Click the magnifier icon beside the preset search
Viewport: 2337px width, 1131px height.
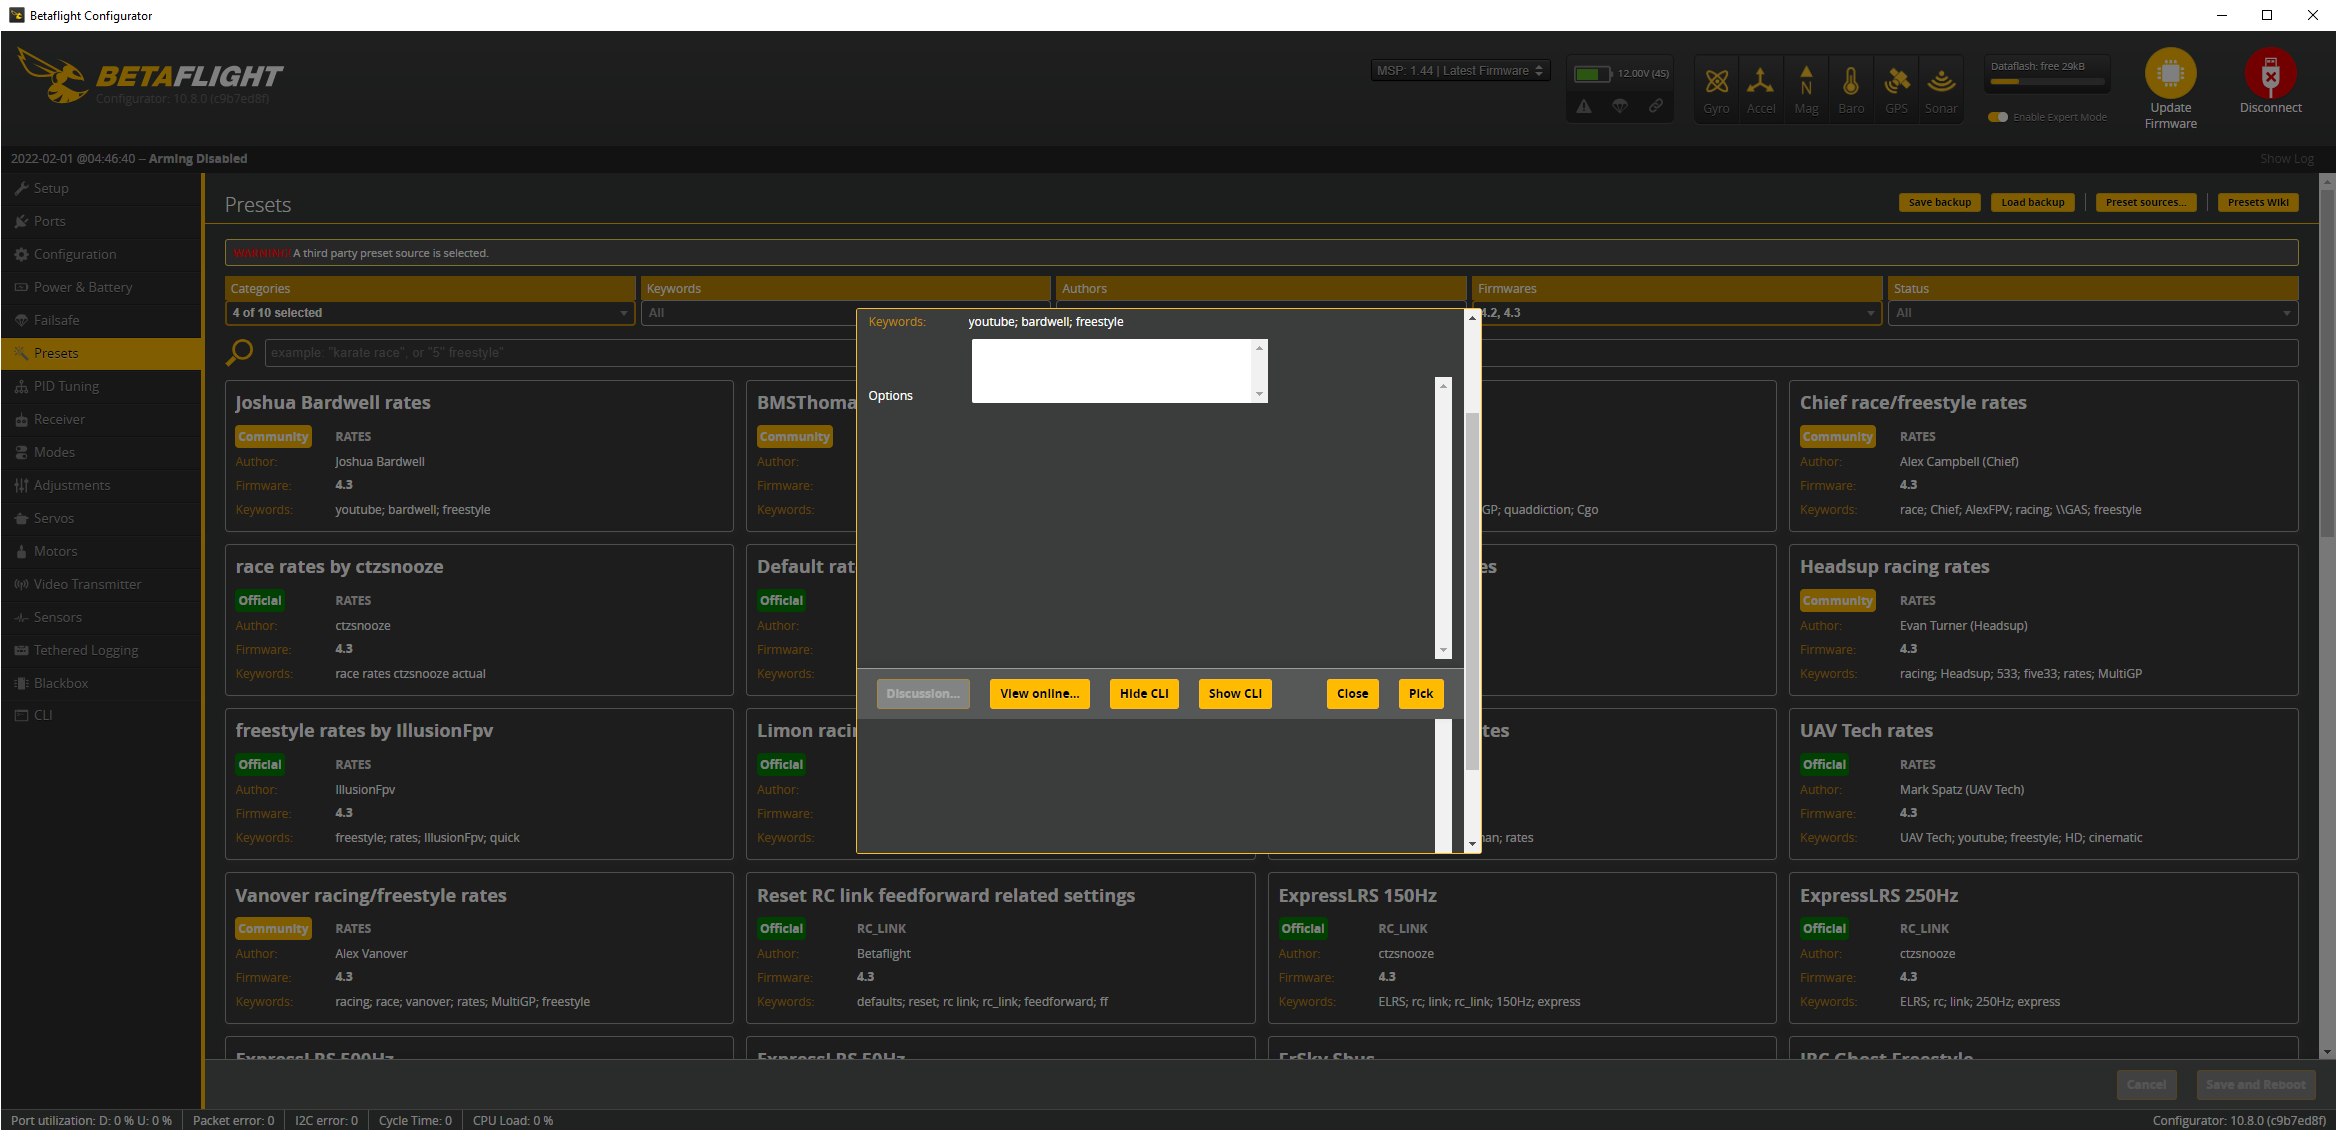[240, 352]
